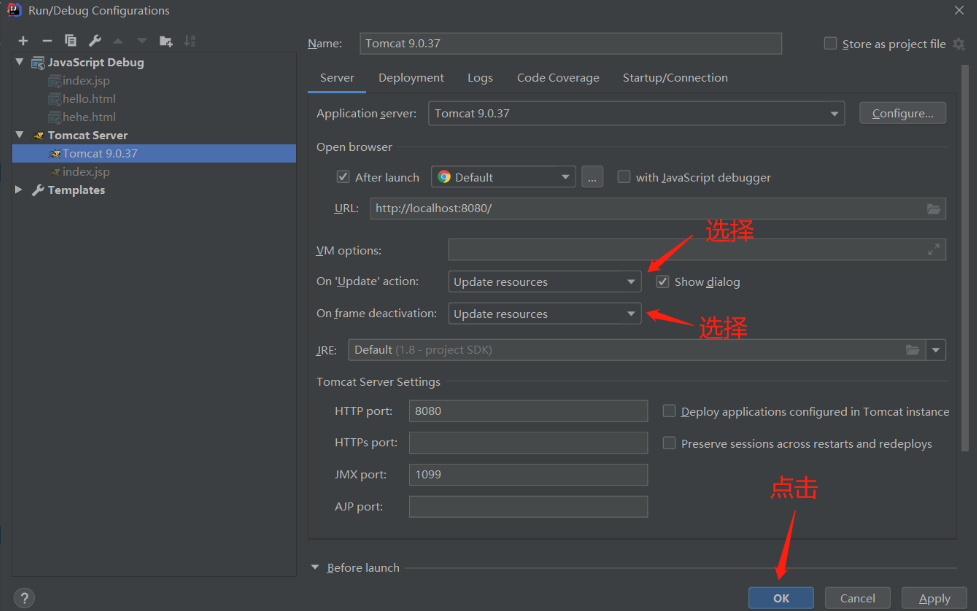977x611 pixels.
Task: Enable Deploy applications configured in Tomcat instance
Action: click(669, 411)
